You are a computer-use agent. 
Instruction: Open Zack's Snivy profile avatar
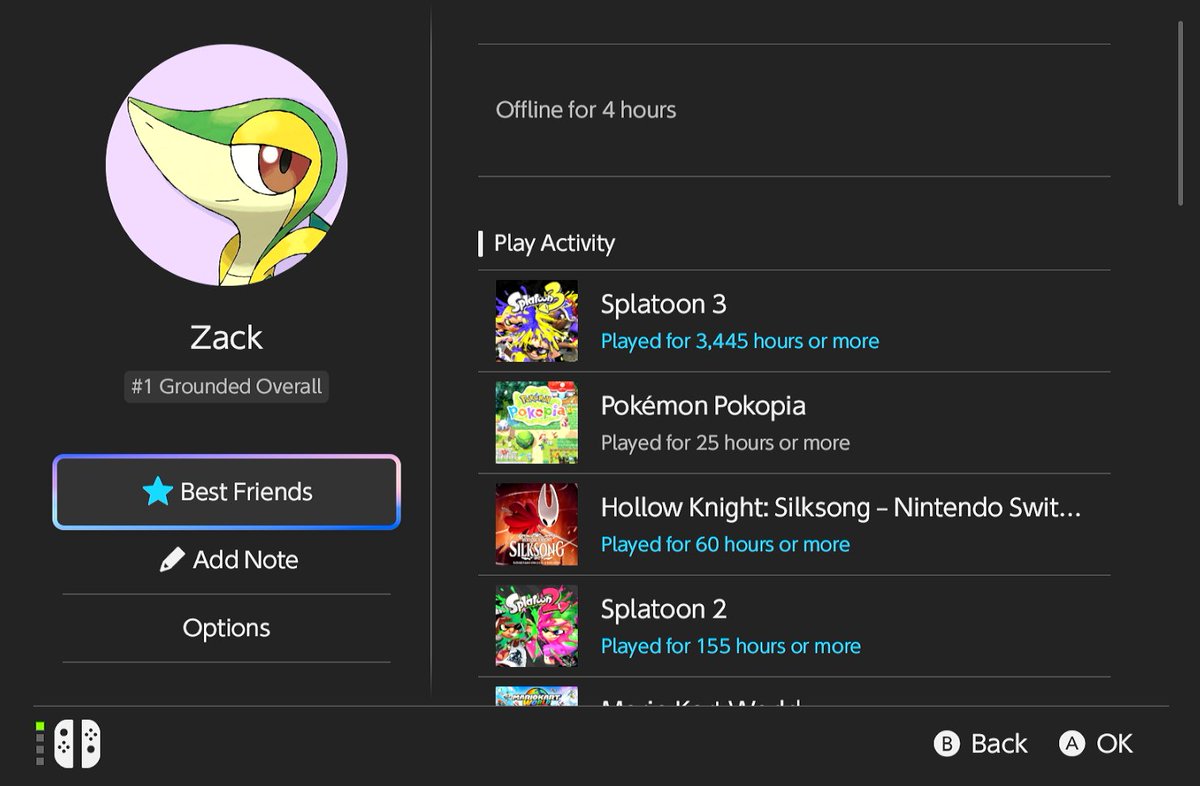tap(227, 165)
